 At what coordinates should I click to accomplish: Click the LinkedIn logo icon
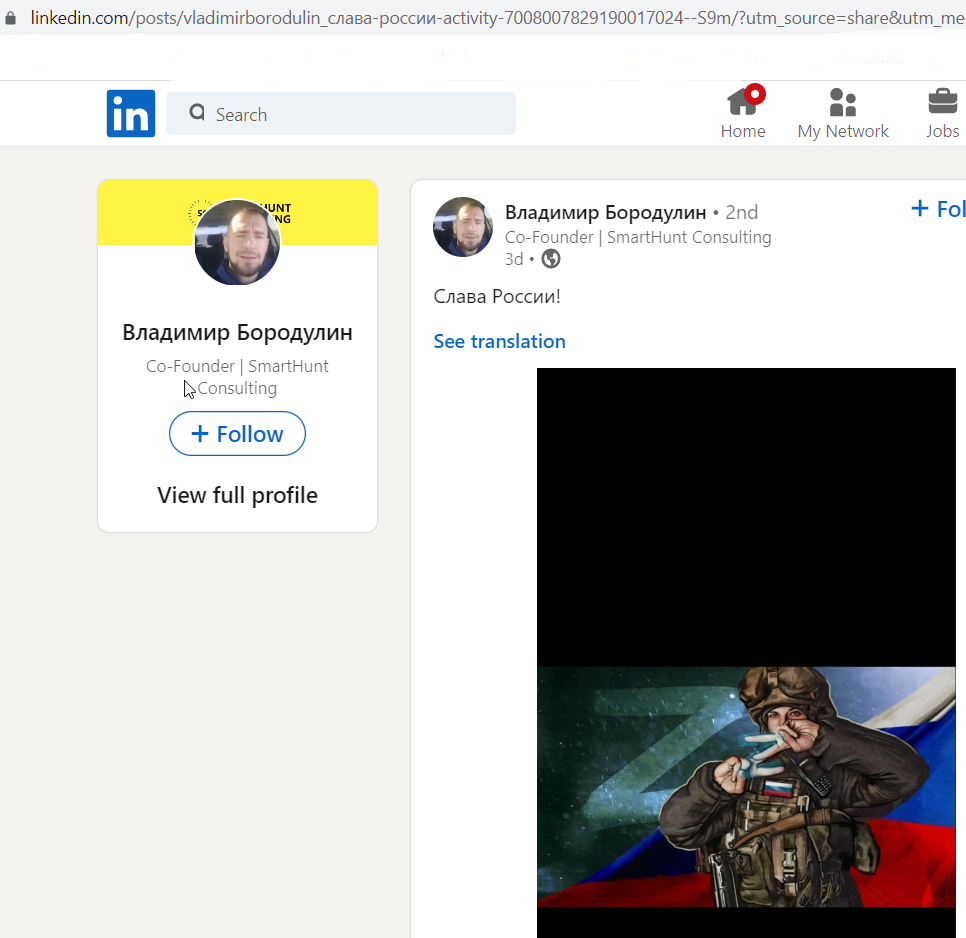(x=131, y=113)
